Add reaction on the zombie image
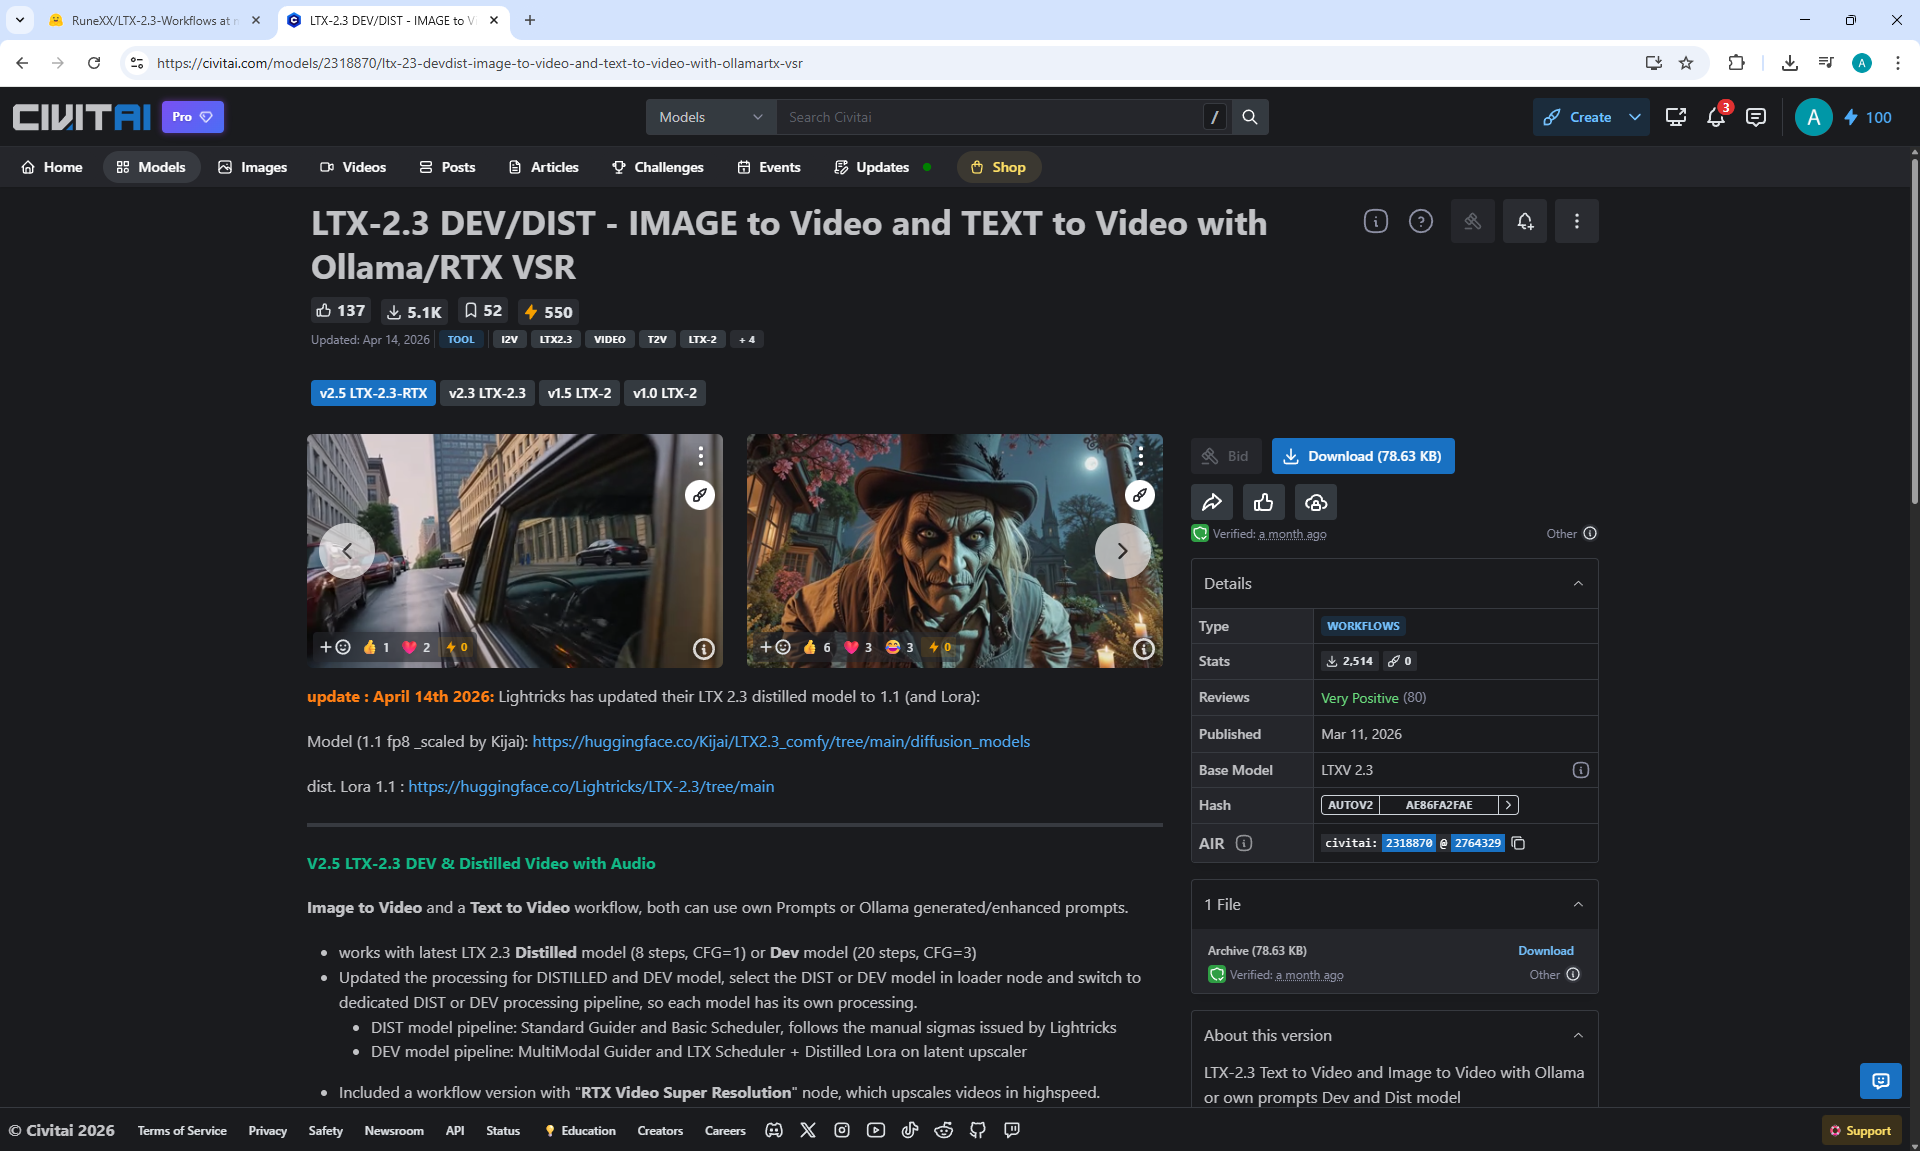This screenshot has height=1151, width=1920. pos(775,647)
